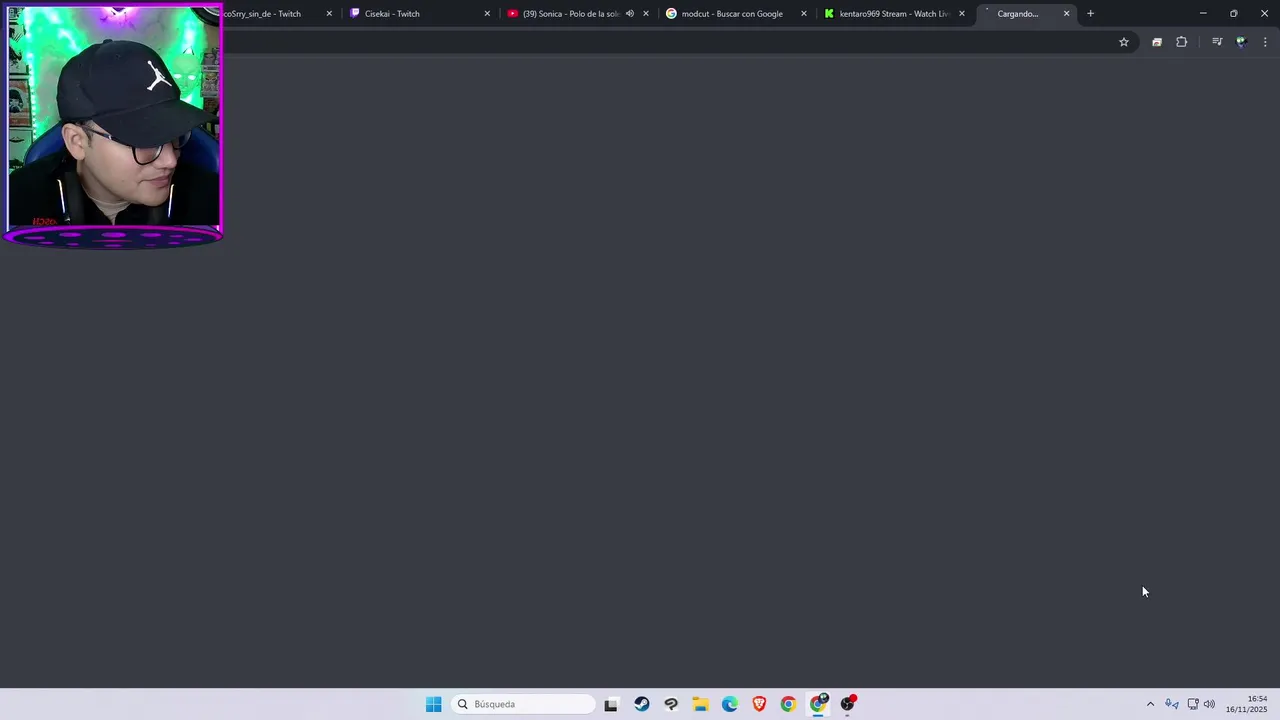Open the plain Chrome taskbar icon
The width and height of the screenshot is (1280, 720).
click(x=788, y=704)
